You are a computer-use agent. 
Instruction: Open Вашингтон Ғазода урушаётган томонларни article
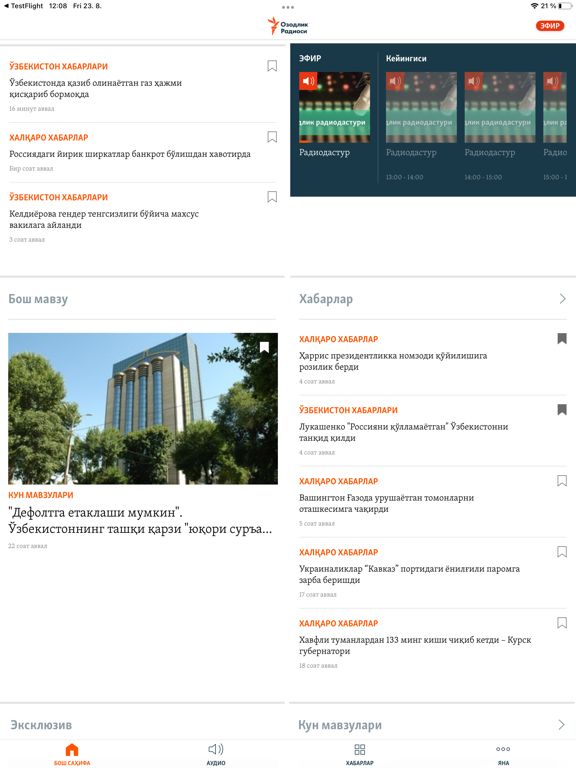386,503
